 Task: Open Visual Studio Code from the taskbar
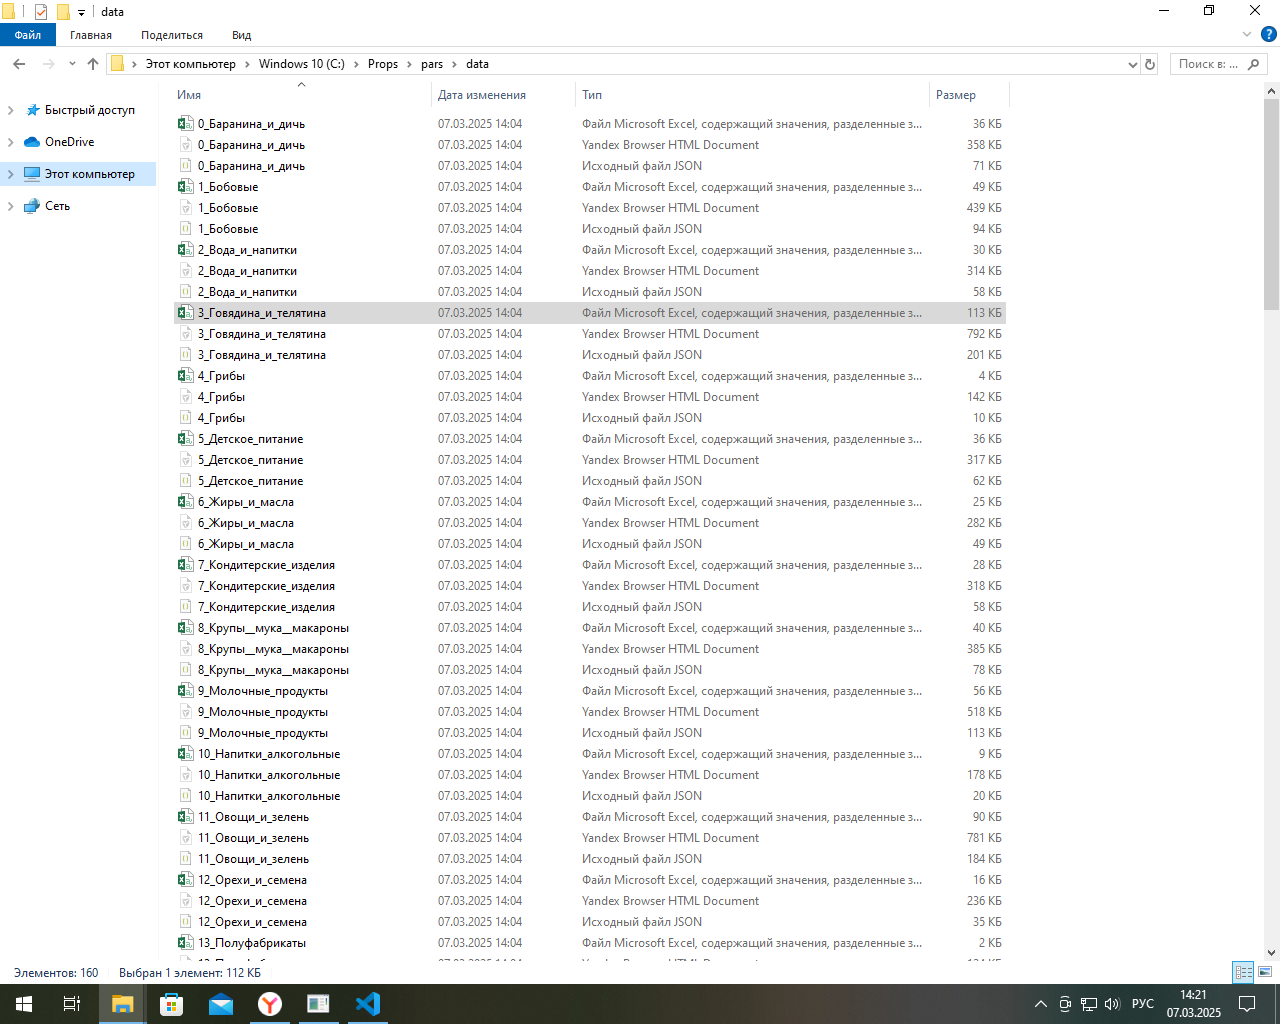[x=368, y=1004]
